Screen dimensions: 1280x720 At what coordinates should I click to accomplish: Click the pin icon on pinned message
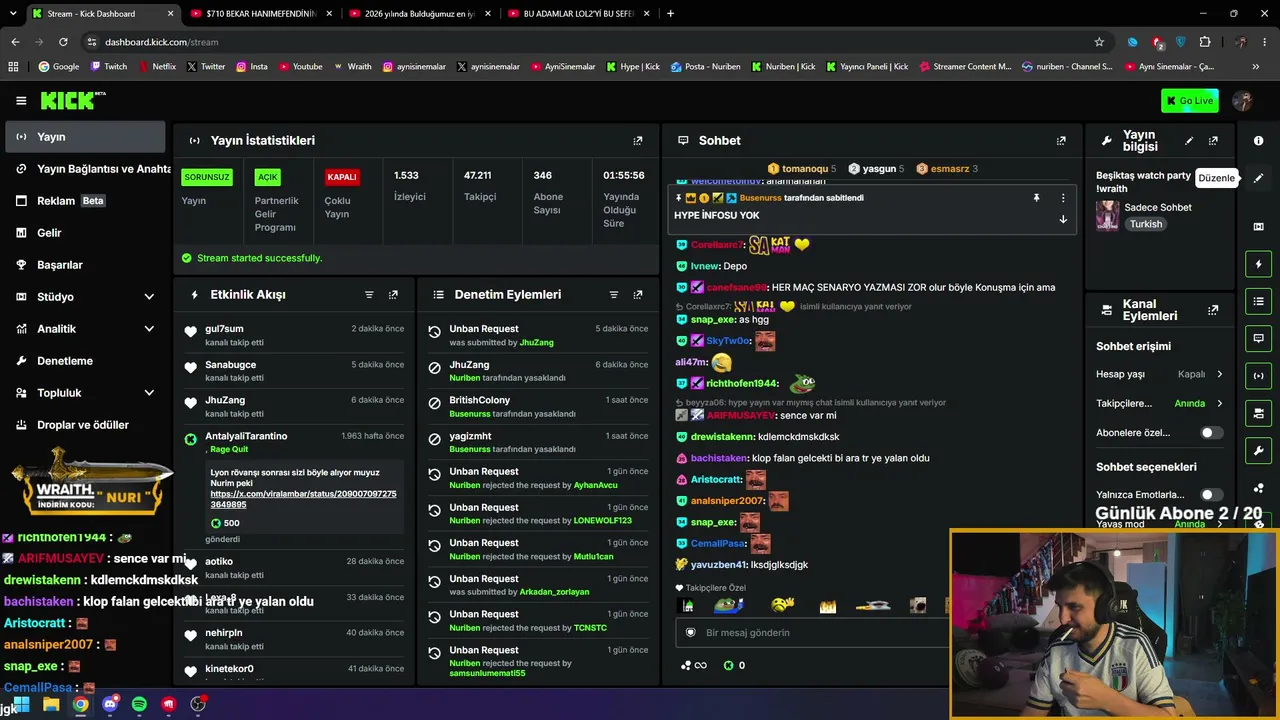1036,198
